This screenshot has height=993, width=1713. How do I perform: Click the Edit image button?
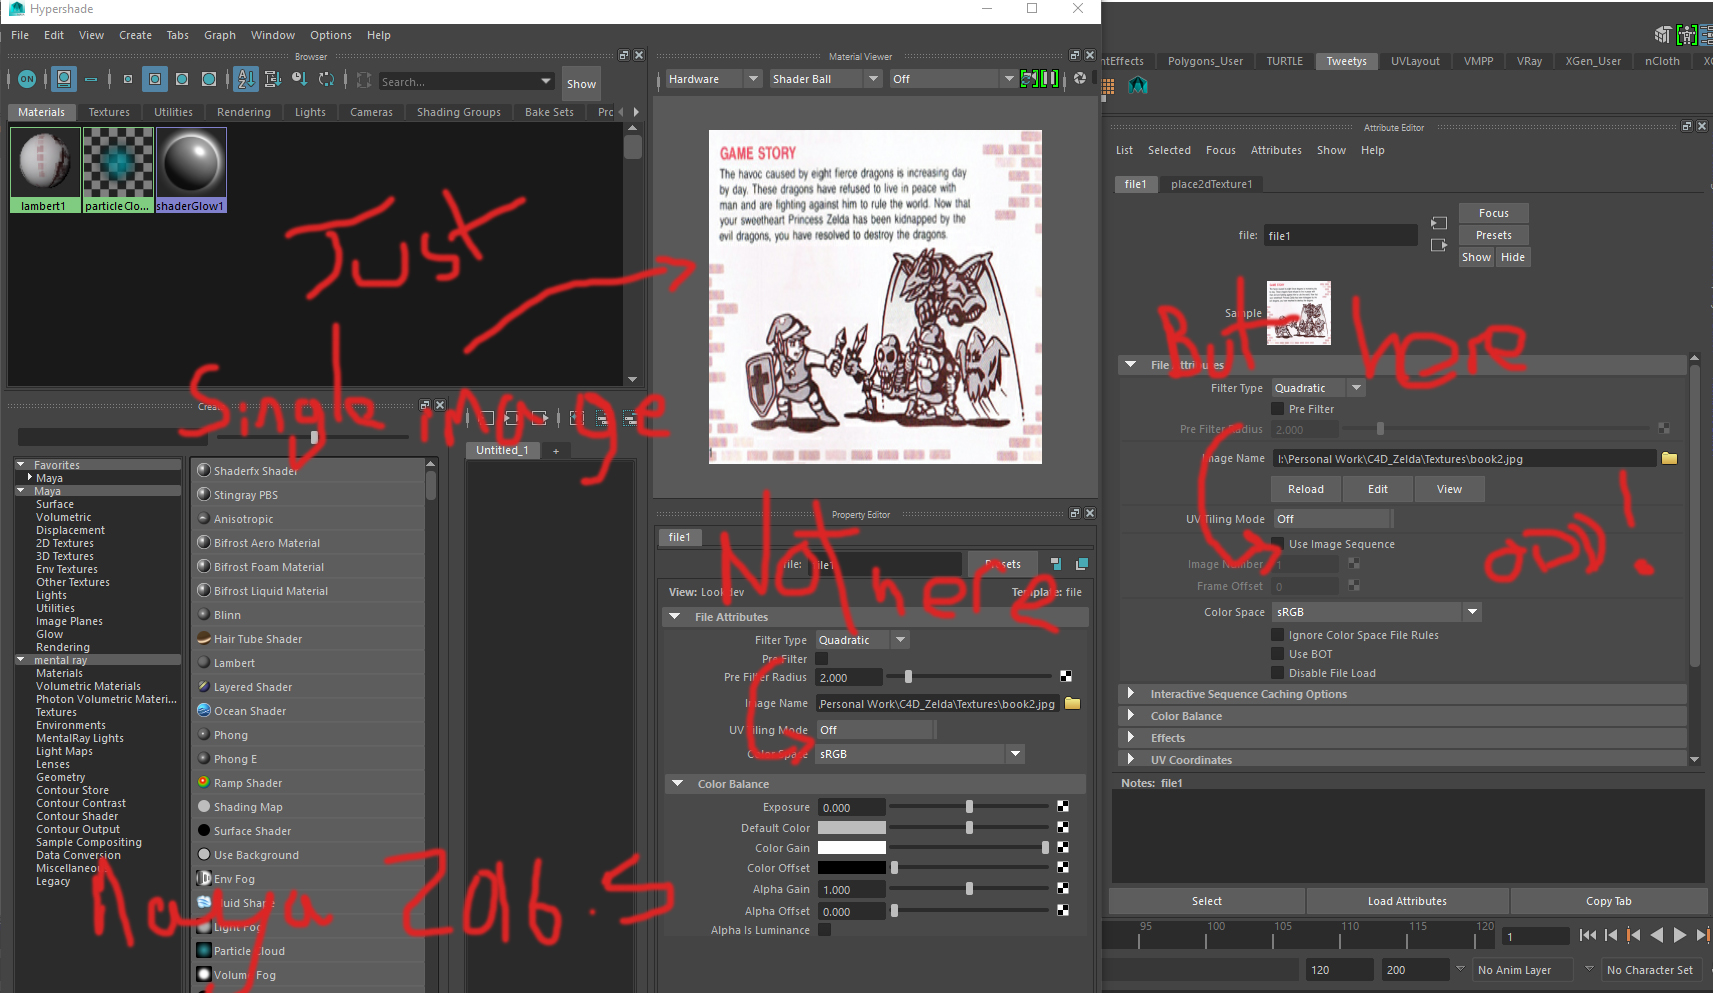pos(1378,489)
